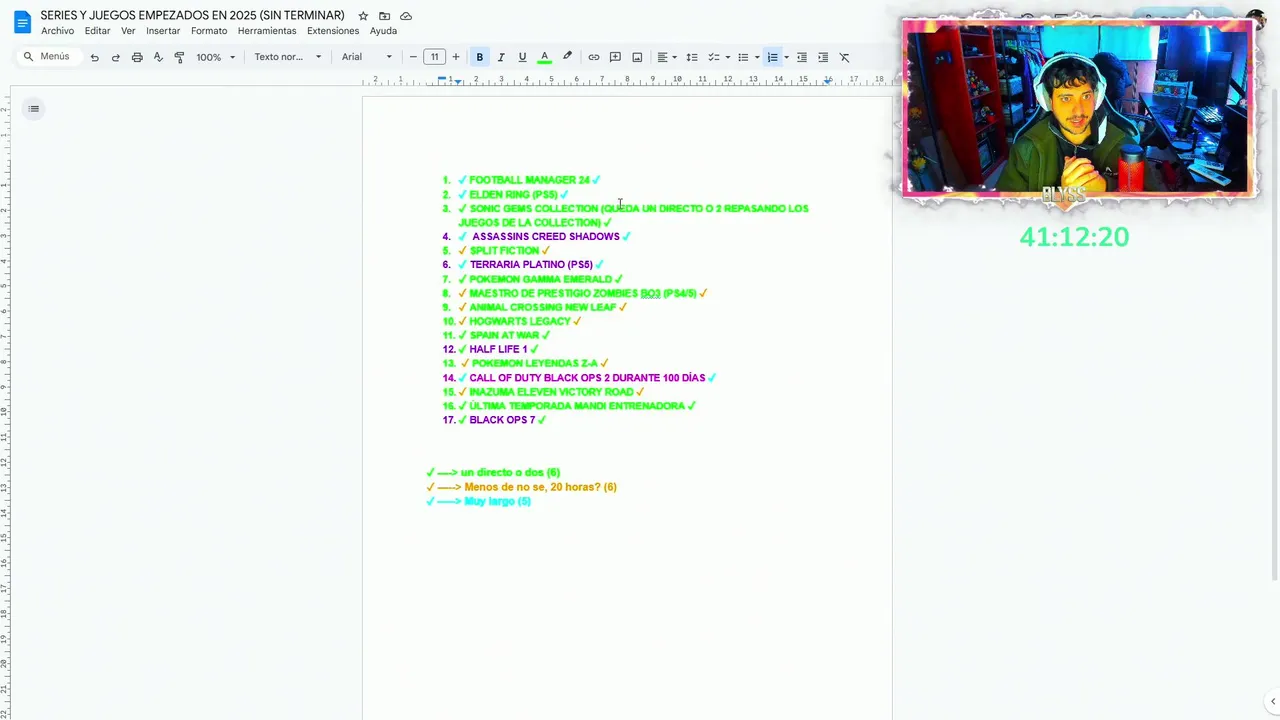Star the document
The height and width of the screenshot is (720, 1280).
click(x=363, y=16)
